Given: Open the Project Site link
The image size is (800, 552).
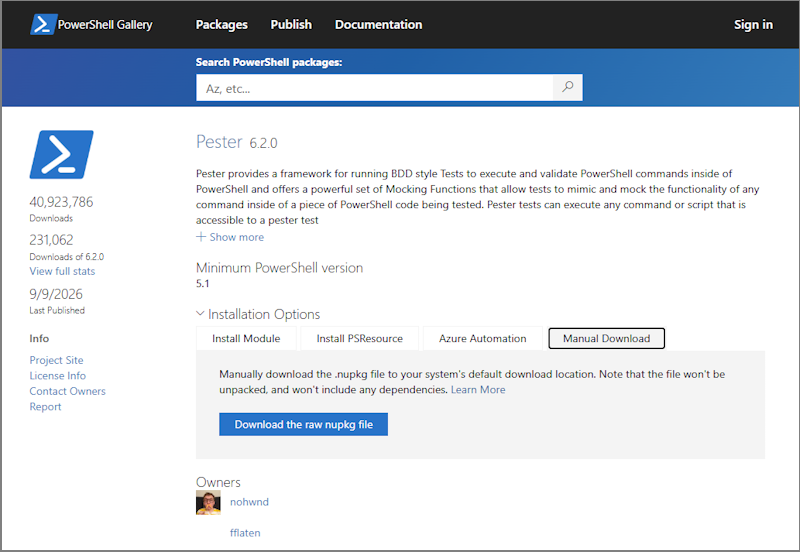Looking at the screenshot, I should [x=56, y=360].
